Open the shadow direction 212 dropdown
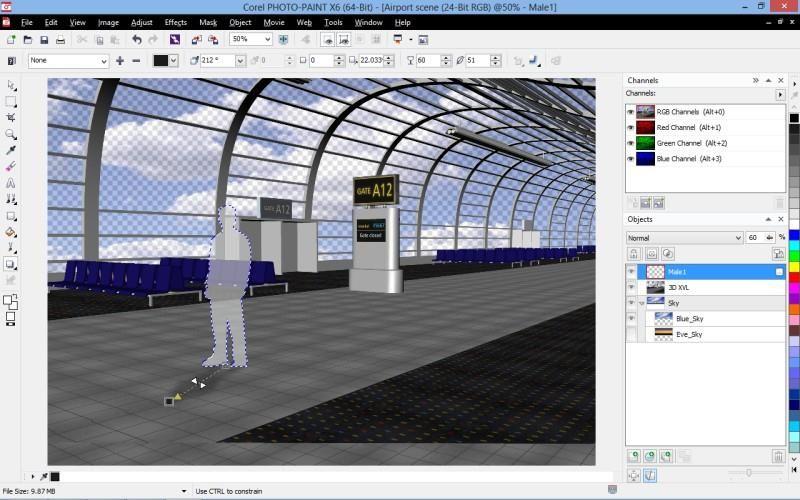 point(240,61)
